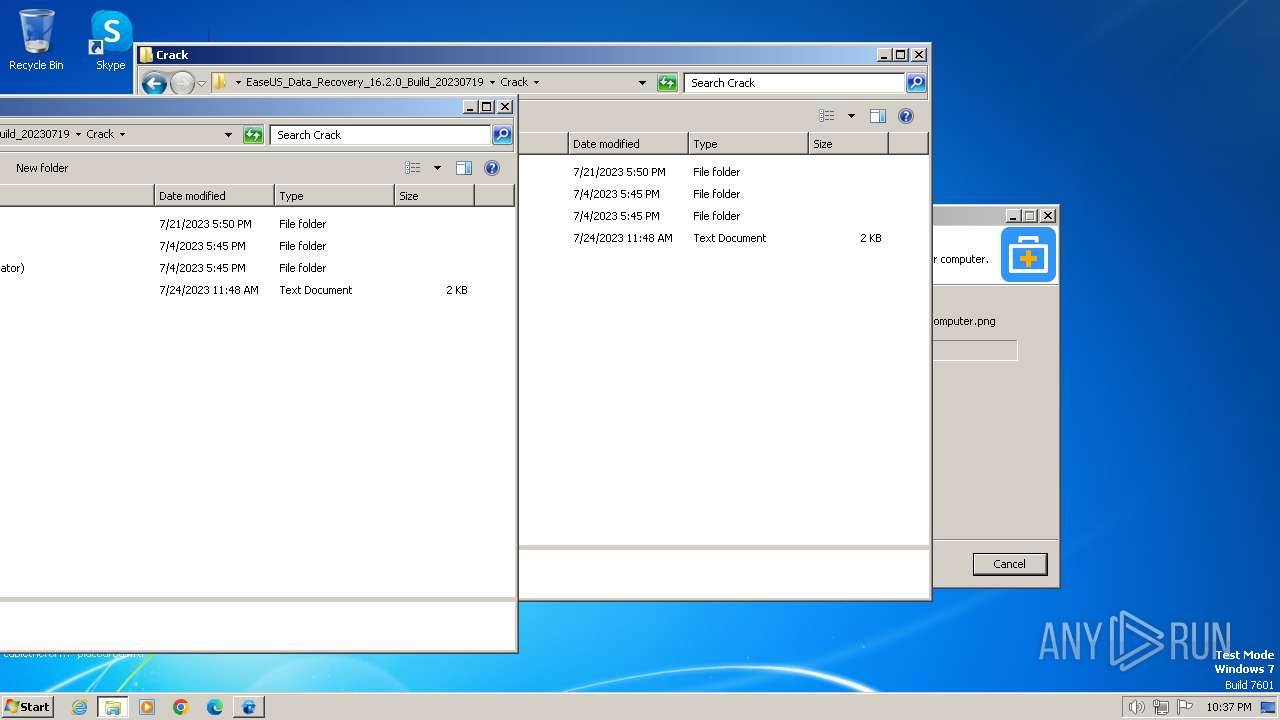
Task: Open the Recycle Bin desktop icon
Action: click(x=36, y=40)
